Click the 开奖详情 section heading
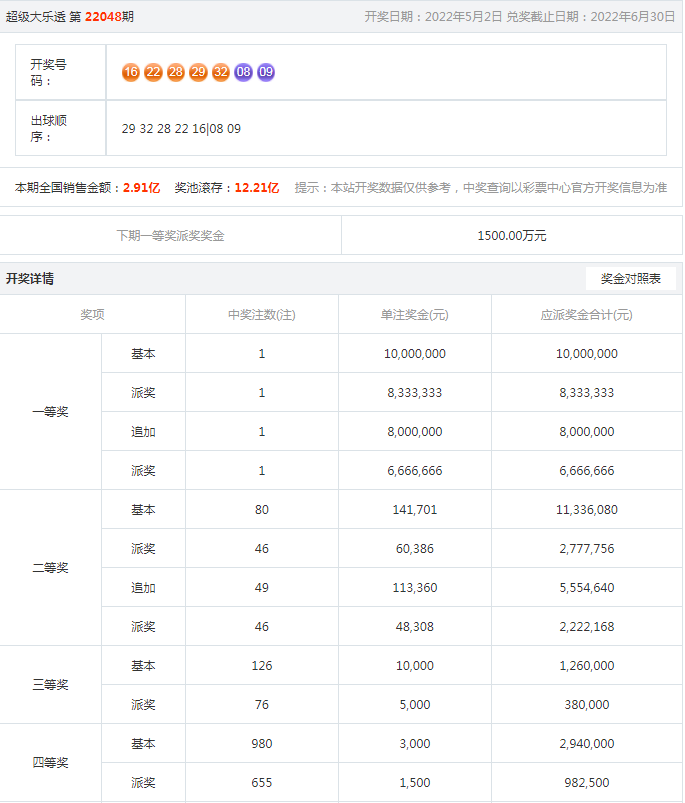Image resolution: width=685 pixels, height=803 pixels. pyautogui.click(x=30, y=279)
